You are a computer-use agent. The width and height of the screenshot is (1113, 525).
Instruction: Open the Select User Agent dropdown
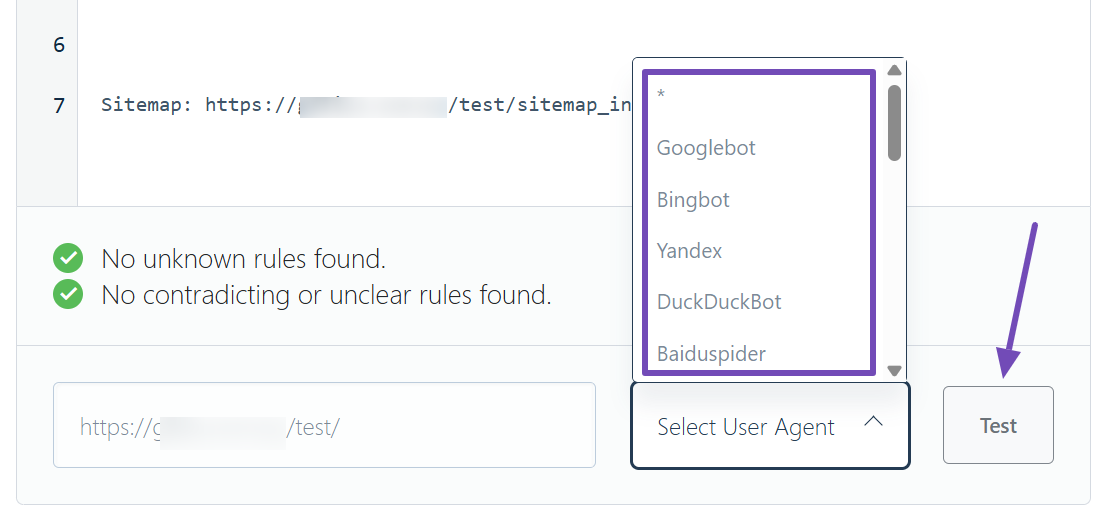point(746,427)
